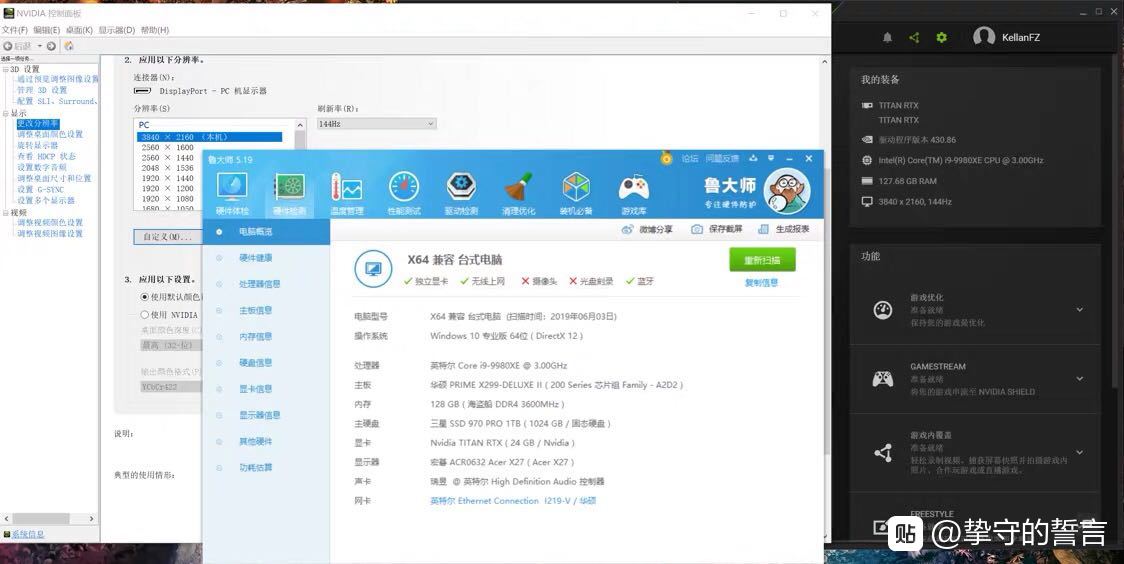Click KellanFZ user avatar

(x=984, y=37)
